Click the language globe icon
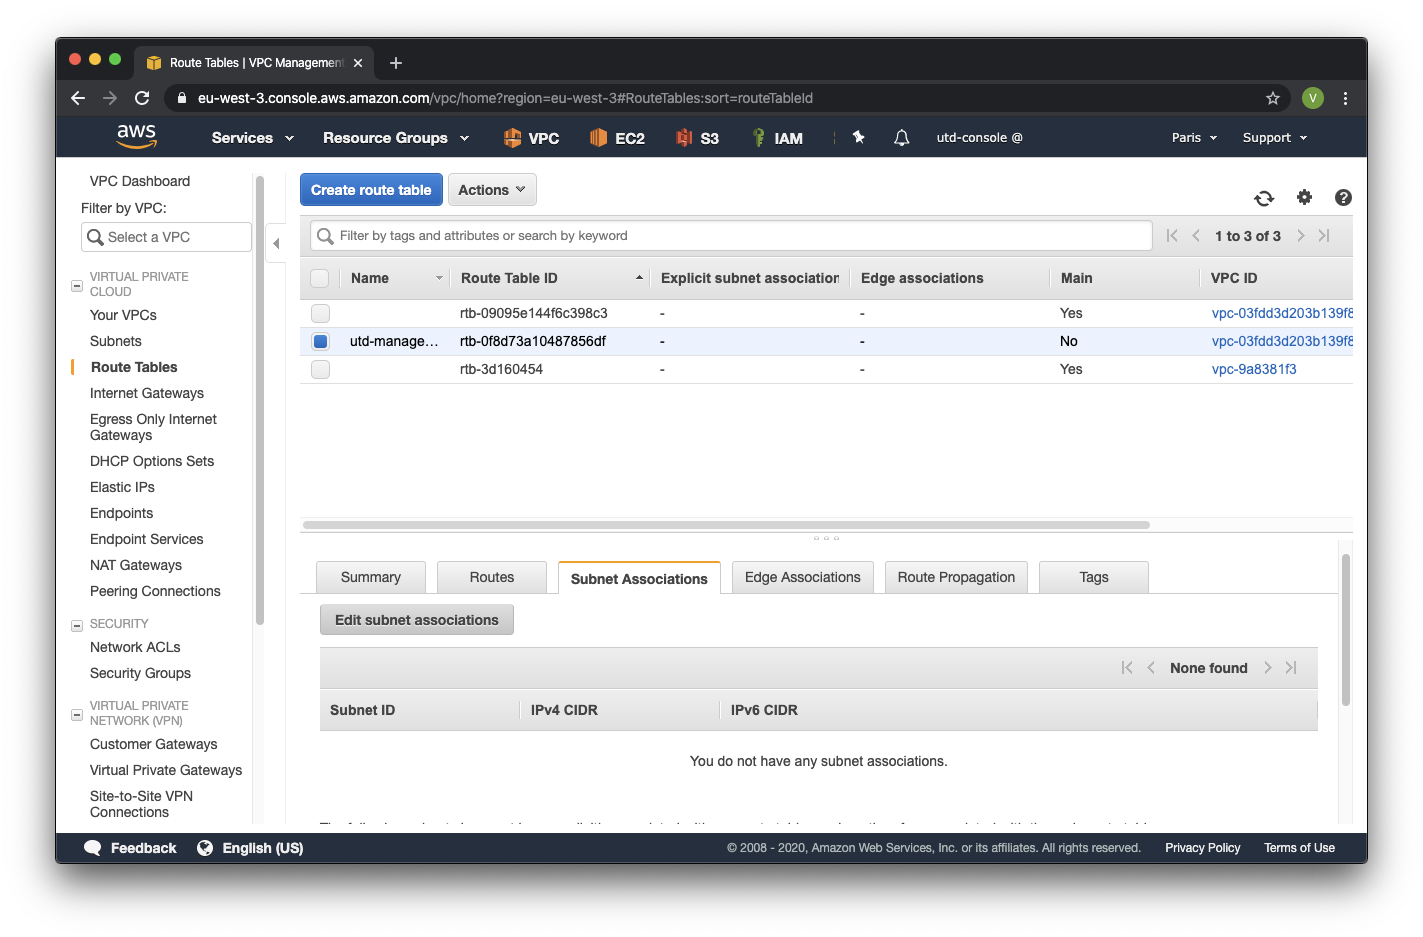The height and width of the screenshot is (937, 1423). pos(205,848)
